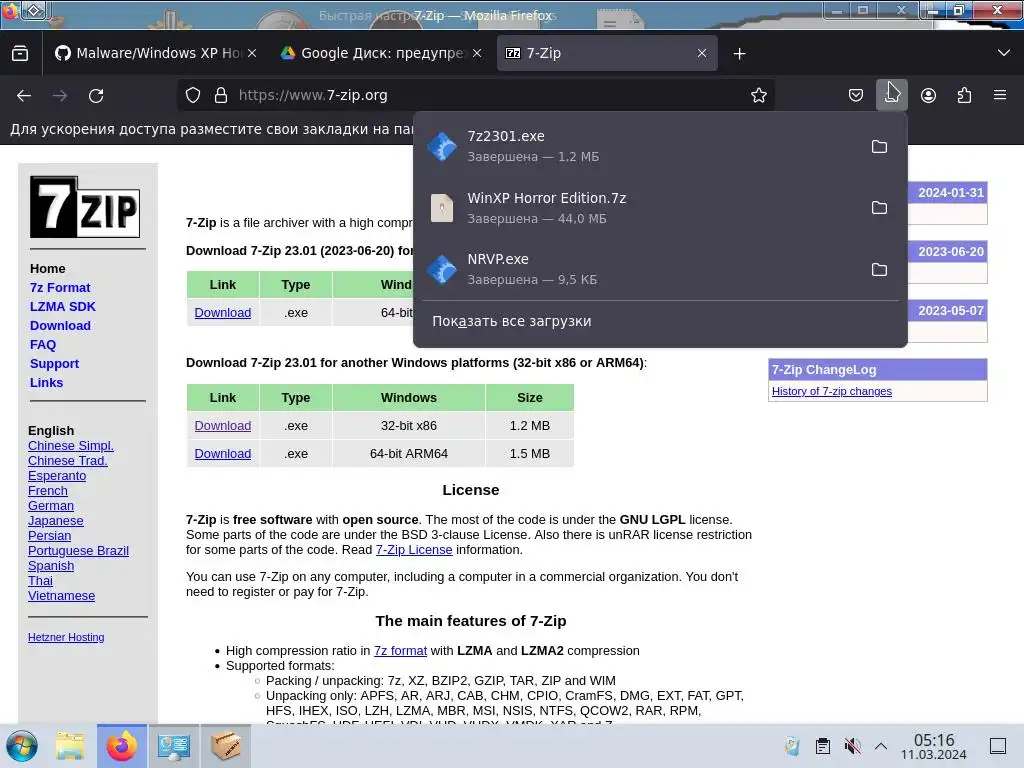Switch to Firefox taskbar icon
The width and height of the screenshot is (1024, 768).
point(122,746)
